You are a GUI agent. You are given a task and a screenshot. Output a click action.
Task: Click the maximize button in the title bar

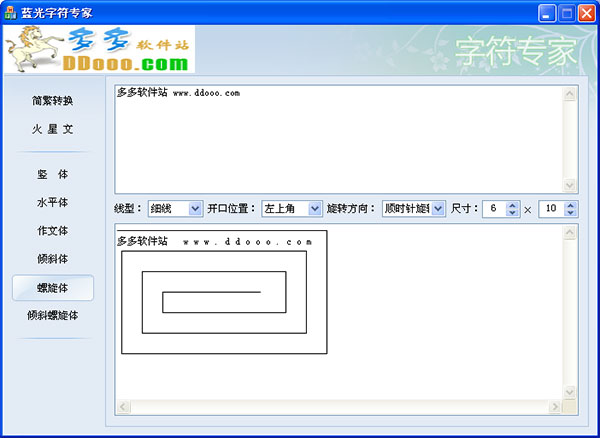point(567,13)
